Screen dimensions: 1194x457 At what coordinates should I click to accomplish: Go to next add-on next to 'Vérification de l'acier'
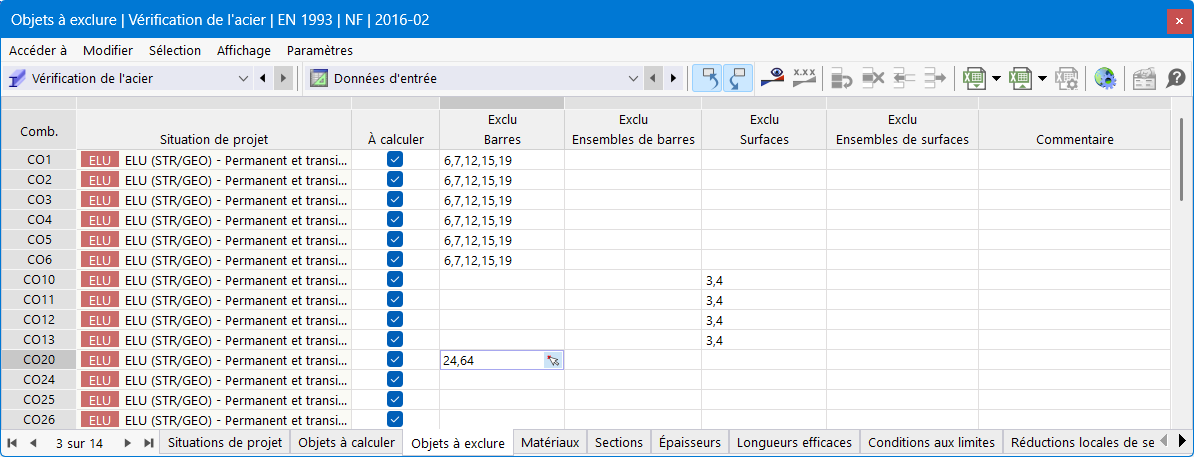[283, 78]
